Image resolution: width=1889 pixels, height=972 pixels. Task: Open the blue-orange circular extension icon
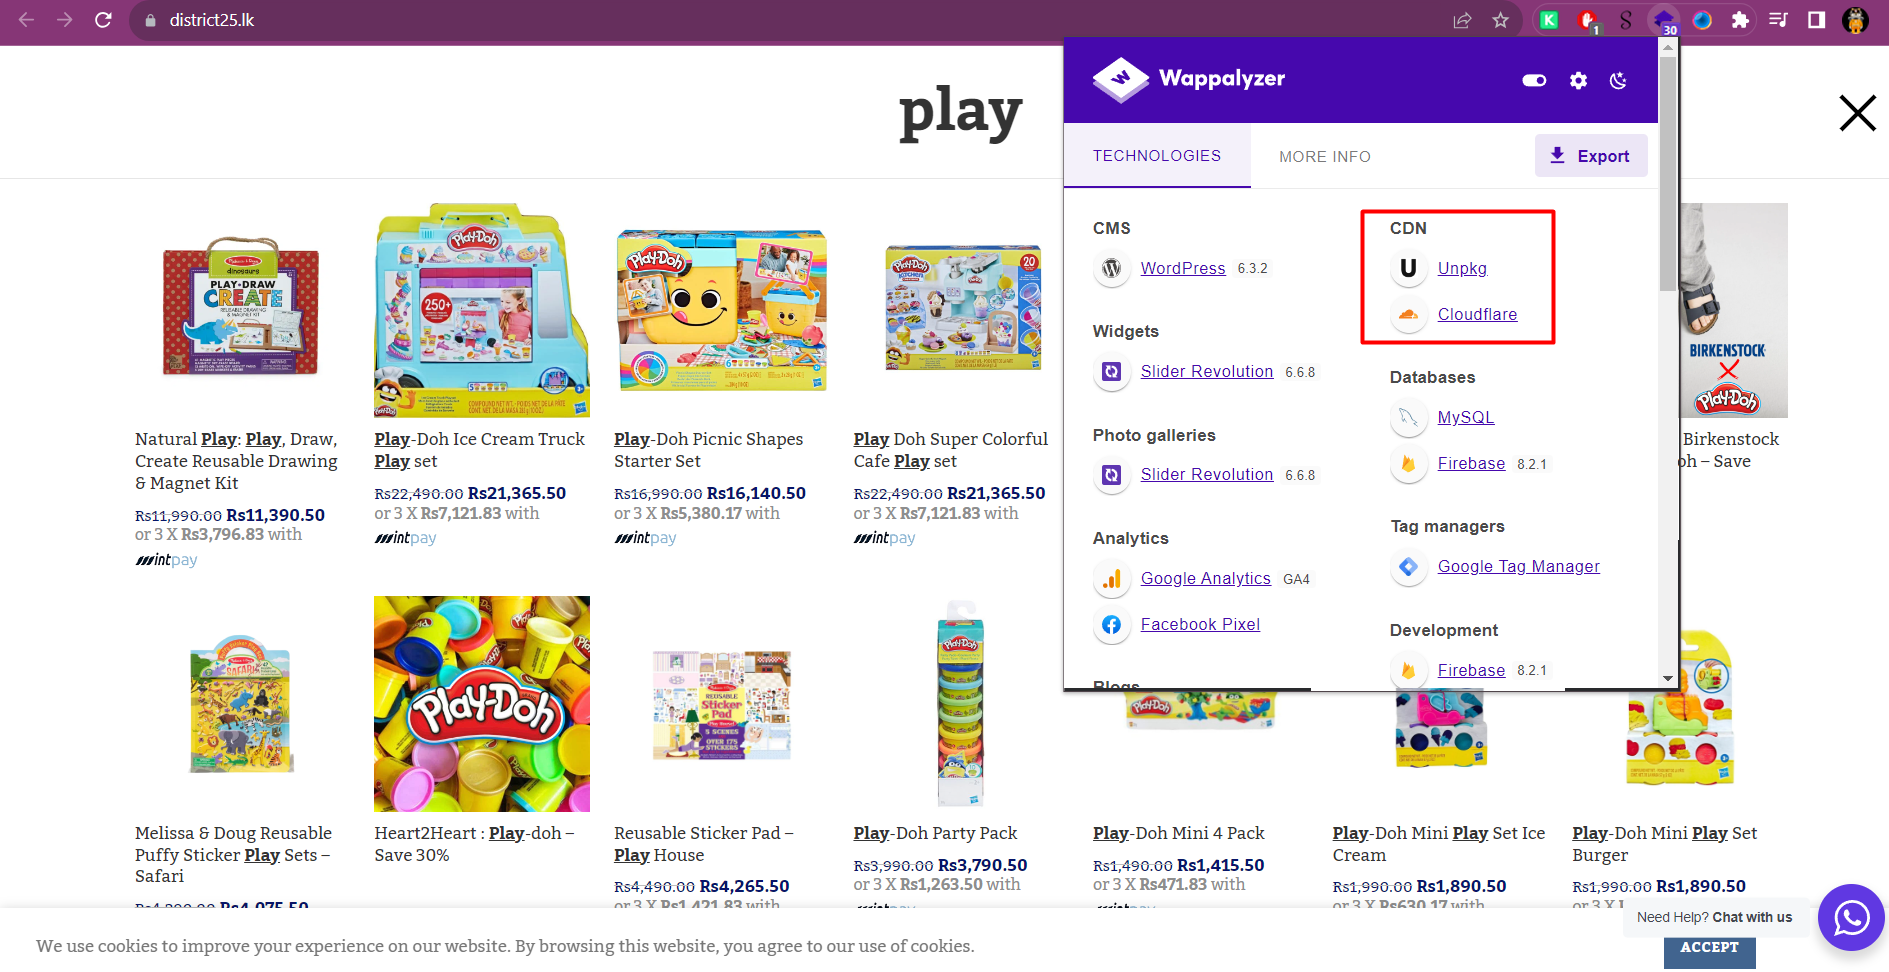[x=1702, y=20]
